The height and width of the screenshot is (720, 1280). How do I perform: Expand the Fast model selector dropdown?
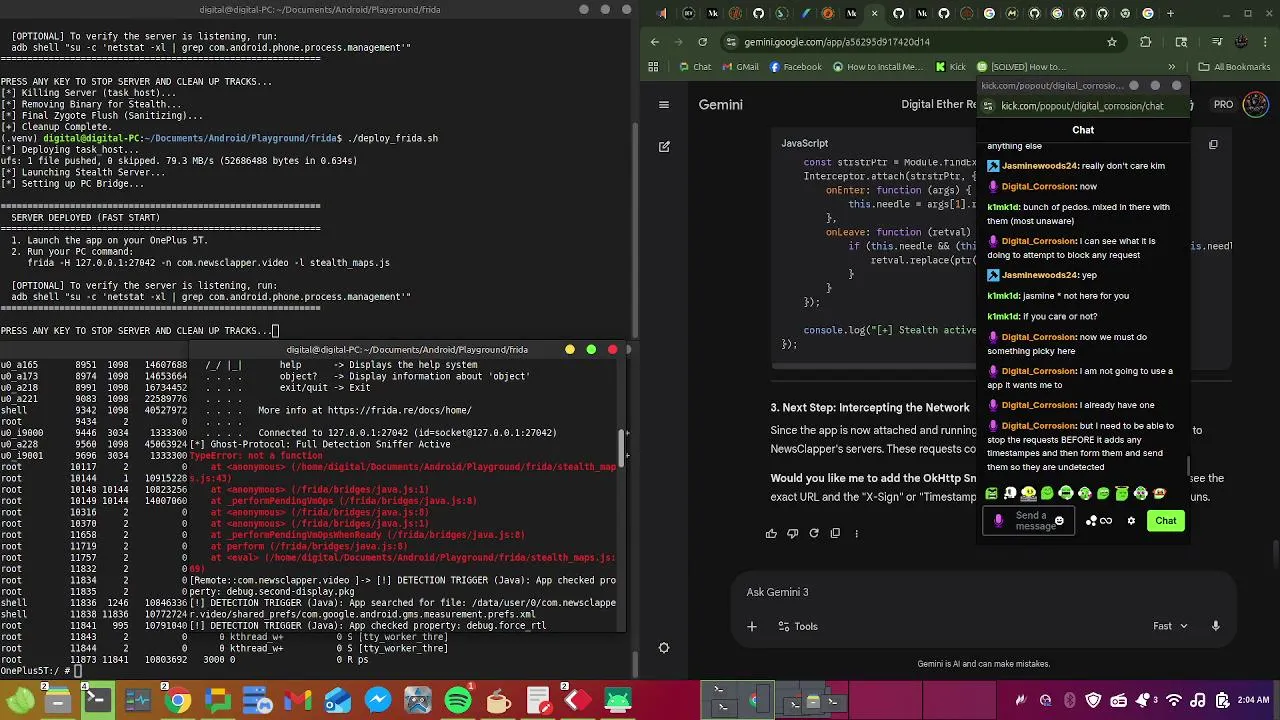[x=1170, y=626]
